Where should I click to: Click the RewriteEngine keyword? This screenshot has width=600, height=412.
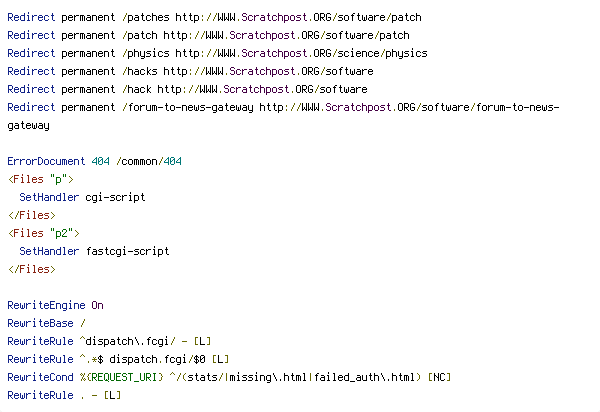click(46, 305)
